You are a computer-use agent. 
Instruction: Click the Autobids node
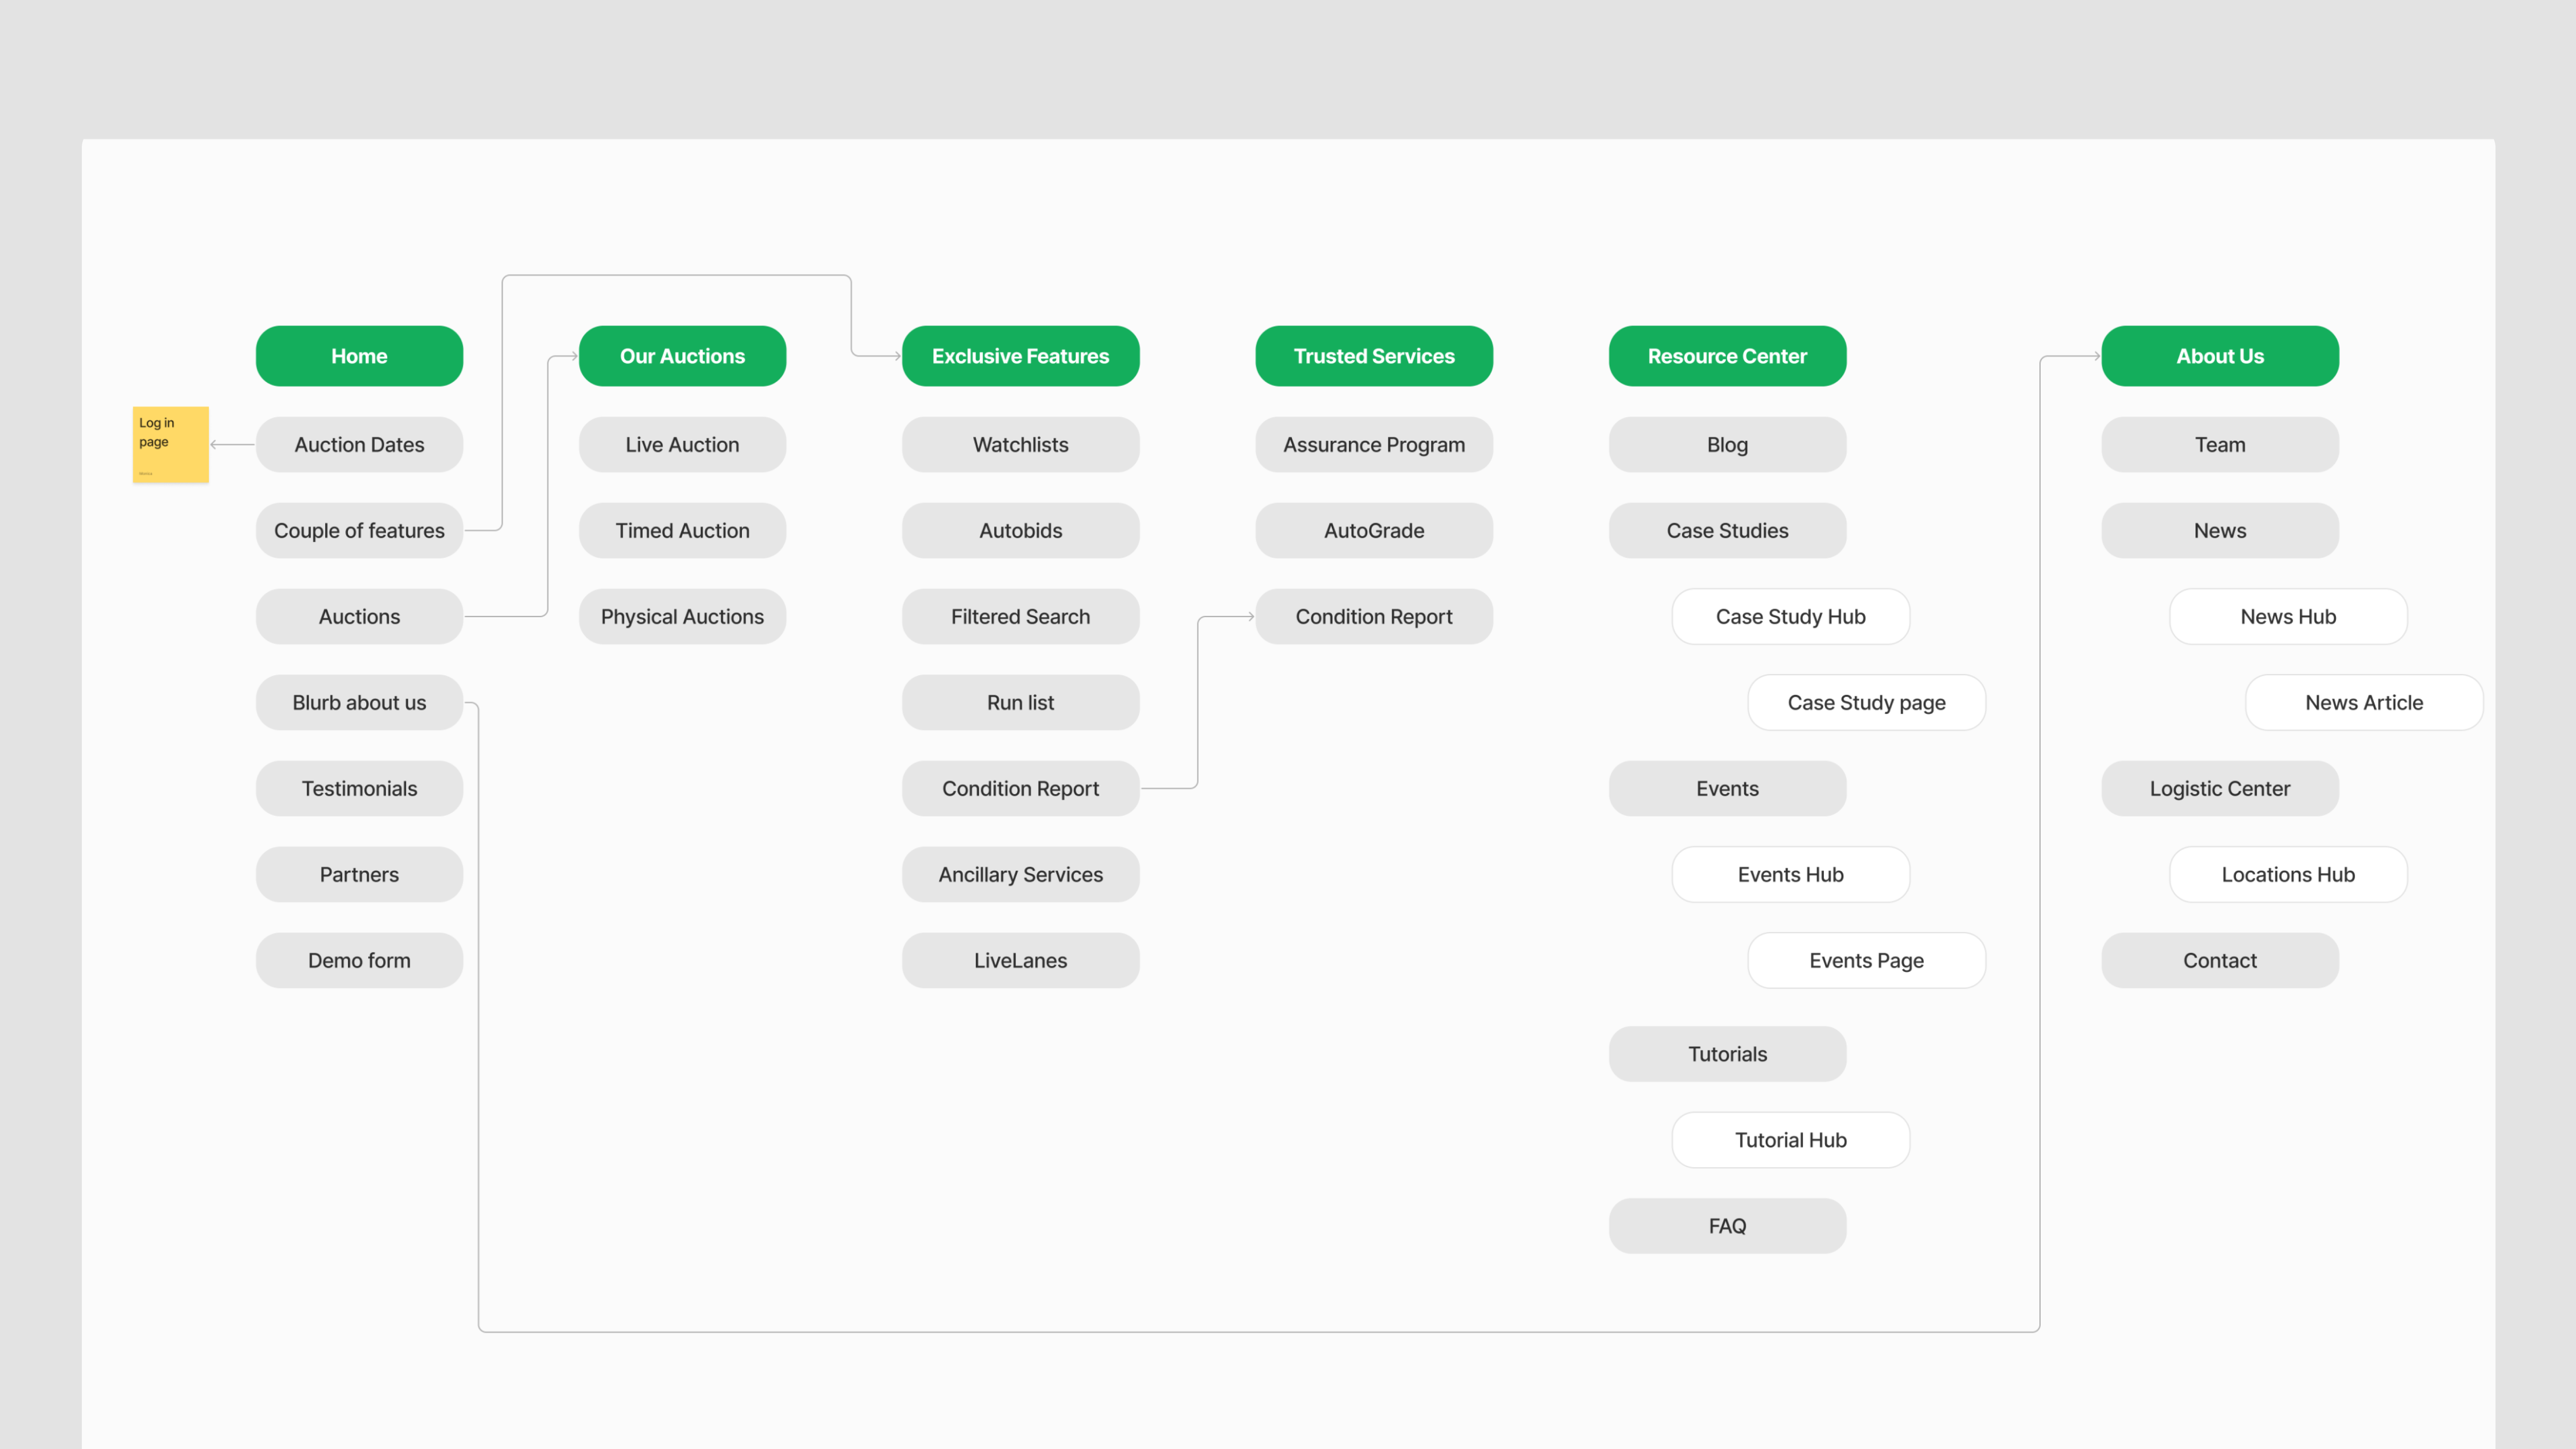[x=1020, y=531]
